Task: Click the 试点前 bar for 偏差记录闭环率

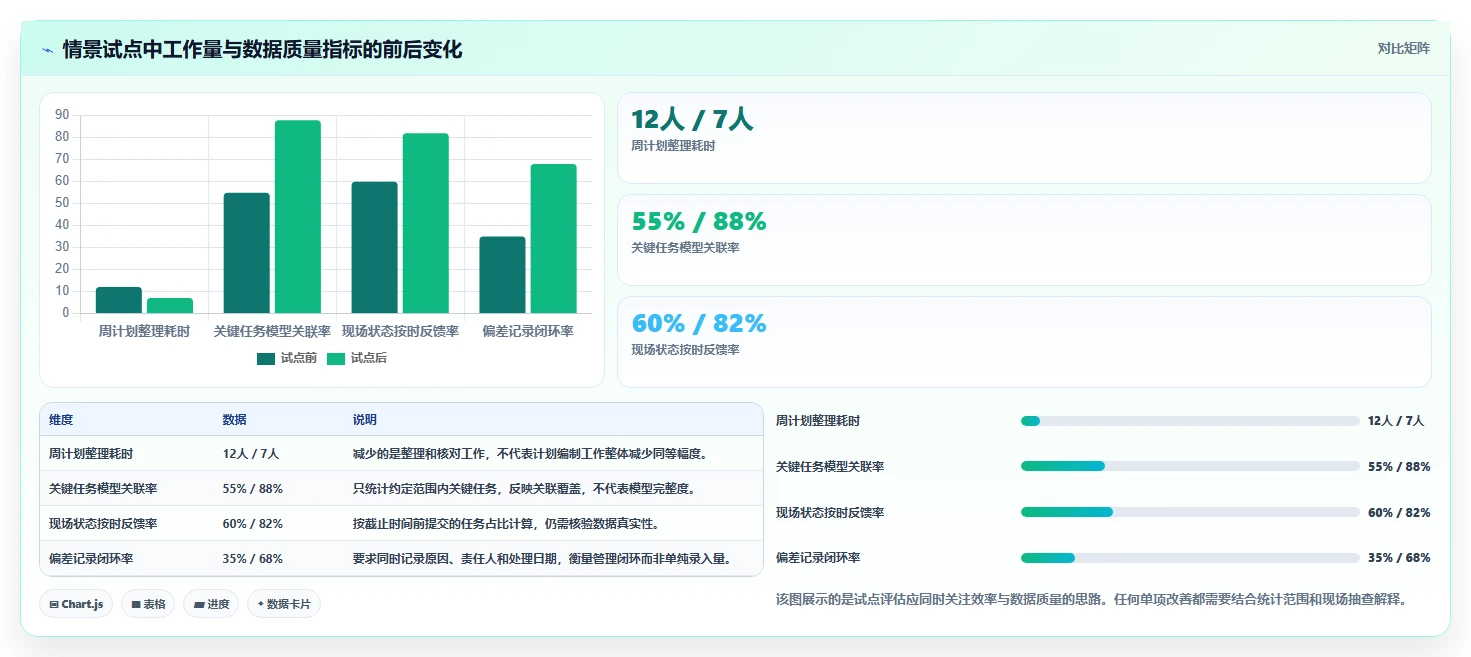Action: point(502,275)
